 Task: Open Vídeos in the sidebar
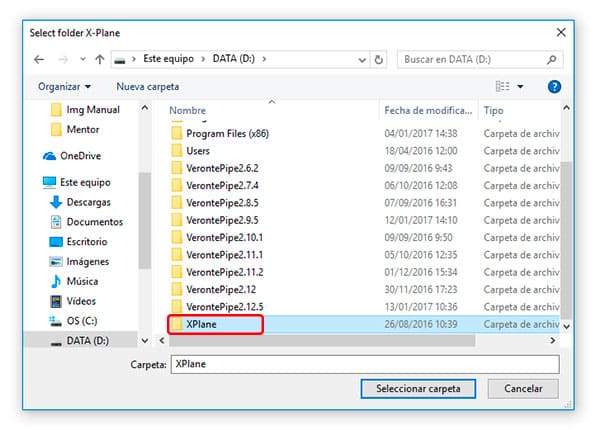73,301
